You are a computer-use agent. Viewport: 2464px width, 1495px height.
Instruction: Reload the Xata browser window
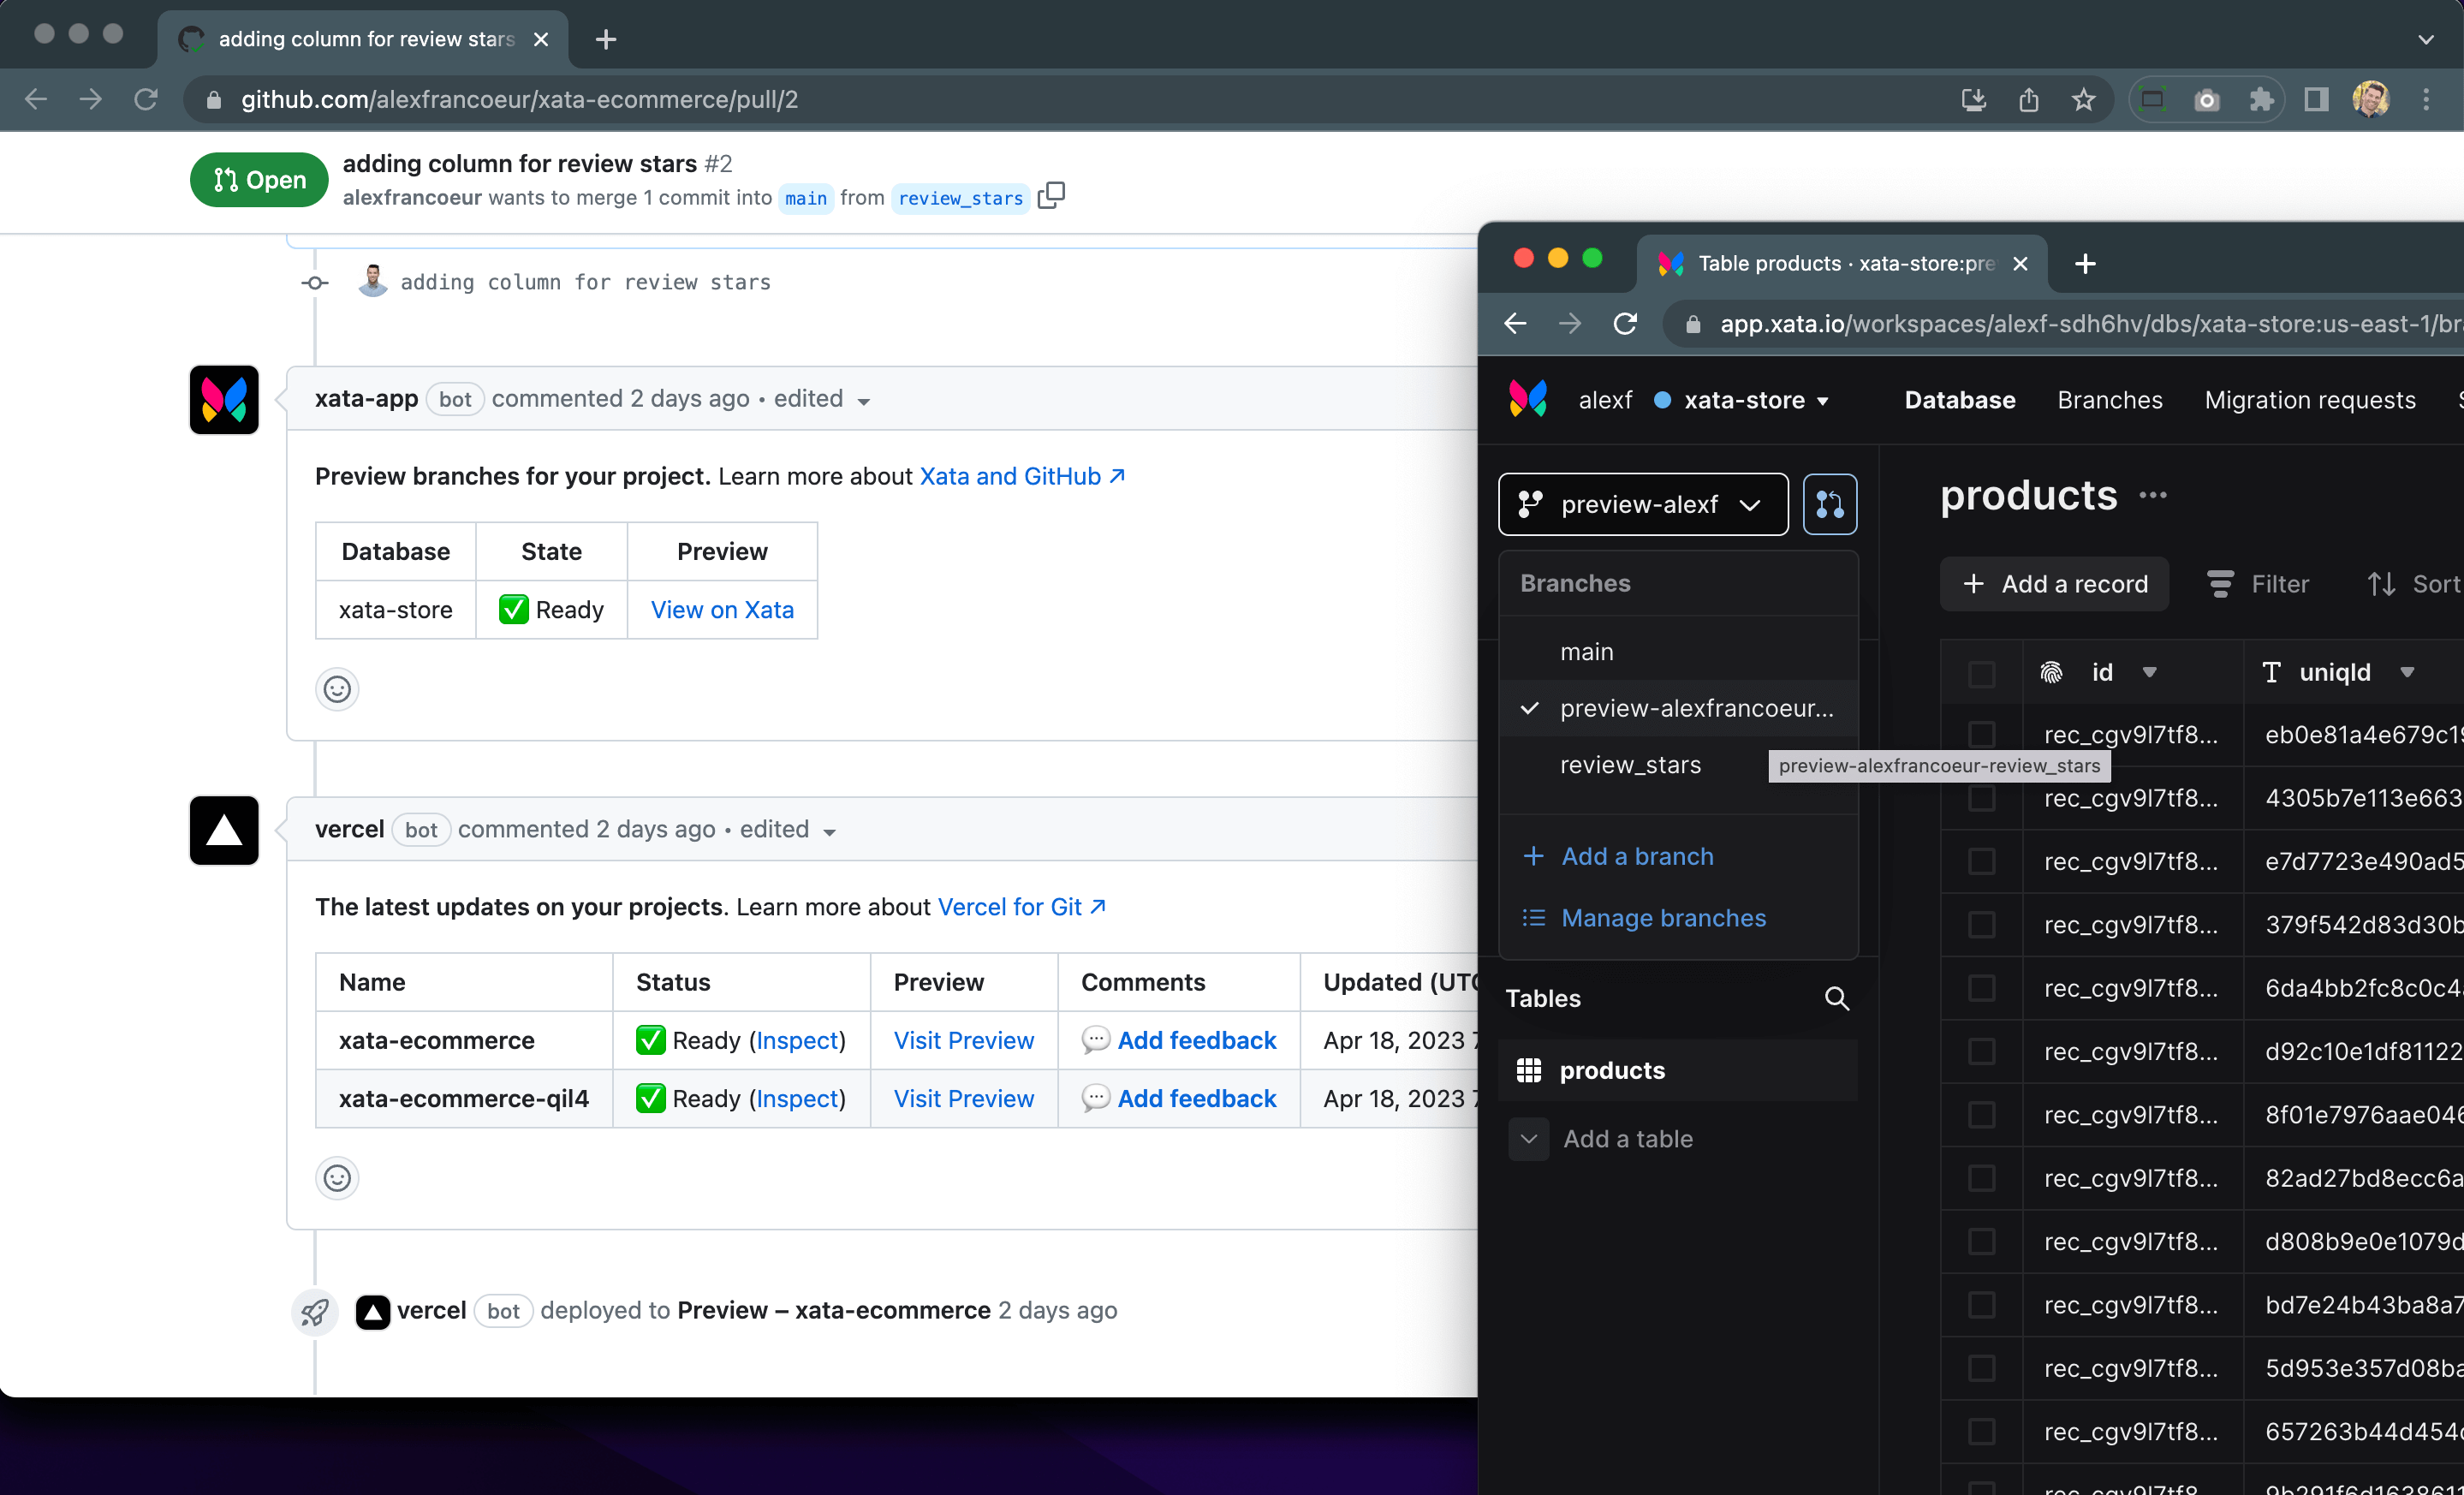point(1625,324)
